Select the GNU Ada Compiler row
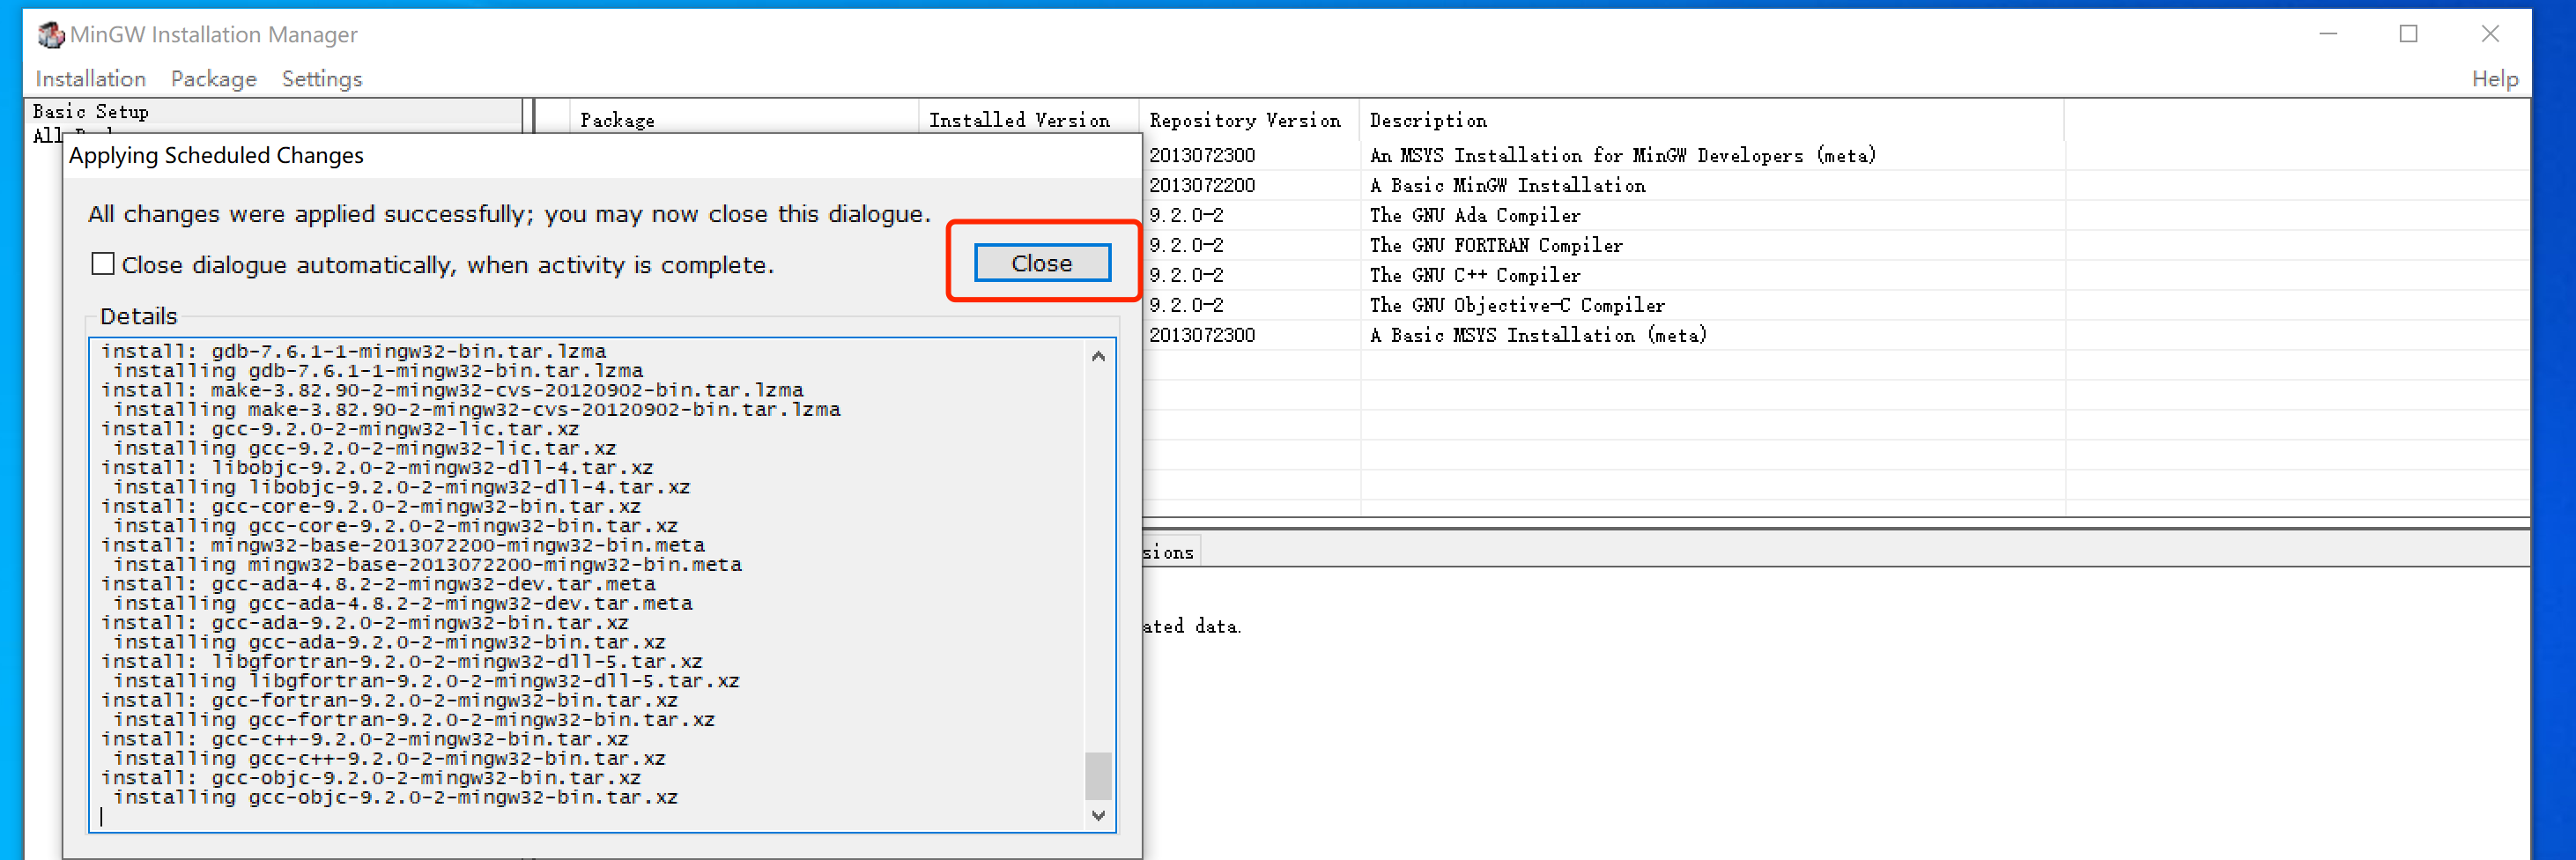The height and width of the screenshot is (860, 2576). point(1836,215)
